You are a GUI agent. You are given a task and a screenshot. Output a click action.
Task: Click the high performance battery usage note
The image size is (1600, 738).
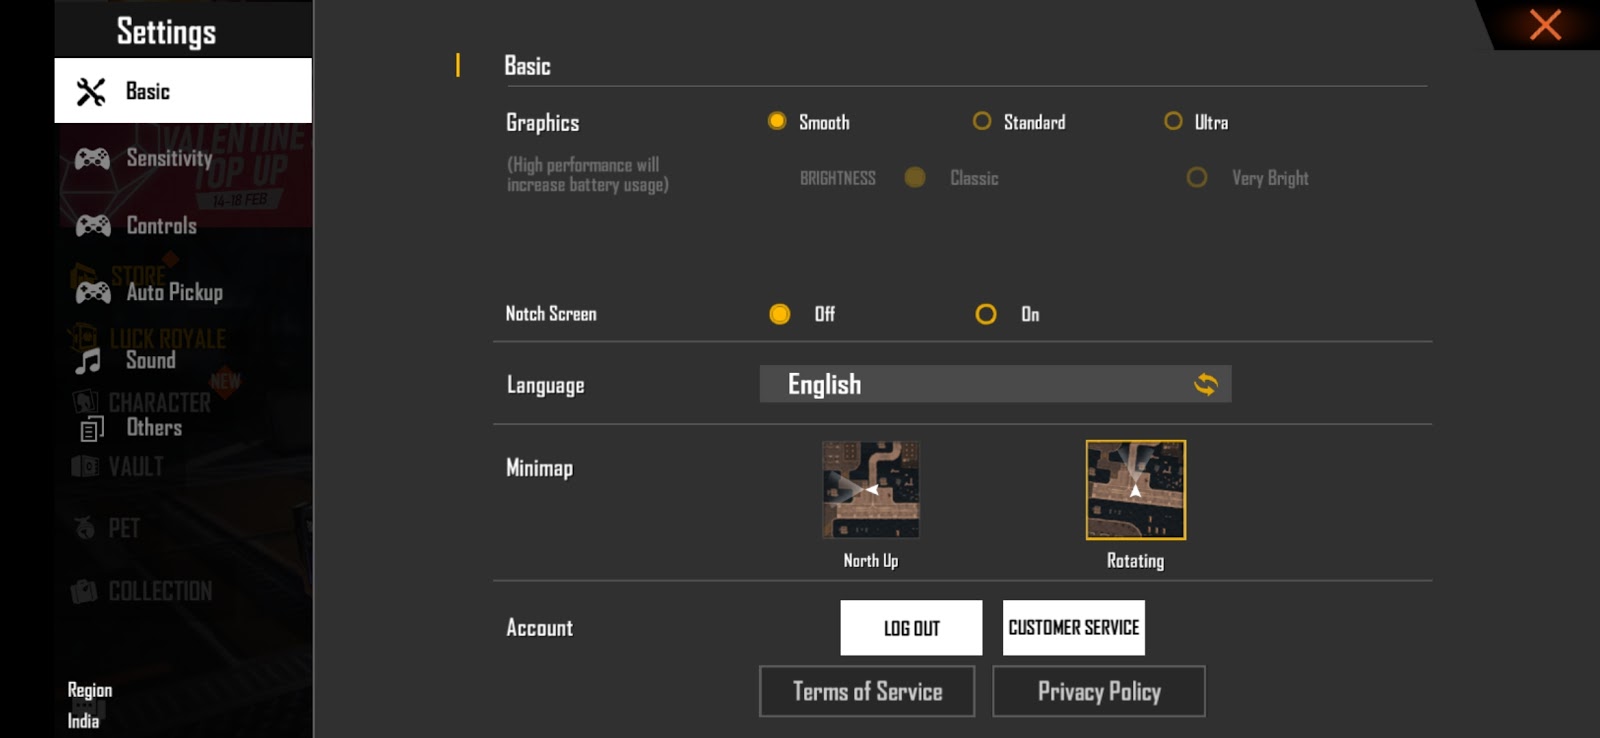pyautogui.click(x=587, y=175)
